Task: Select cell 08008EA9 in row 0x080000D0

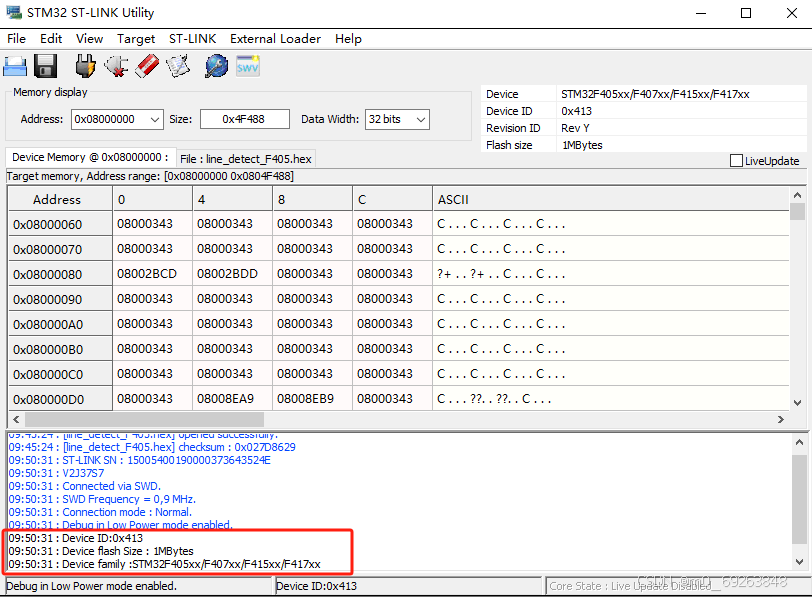Action: point(232,399)
